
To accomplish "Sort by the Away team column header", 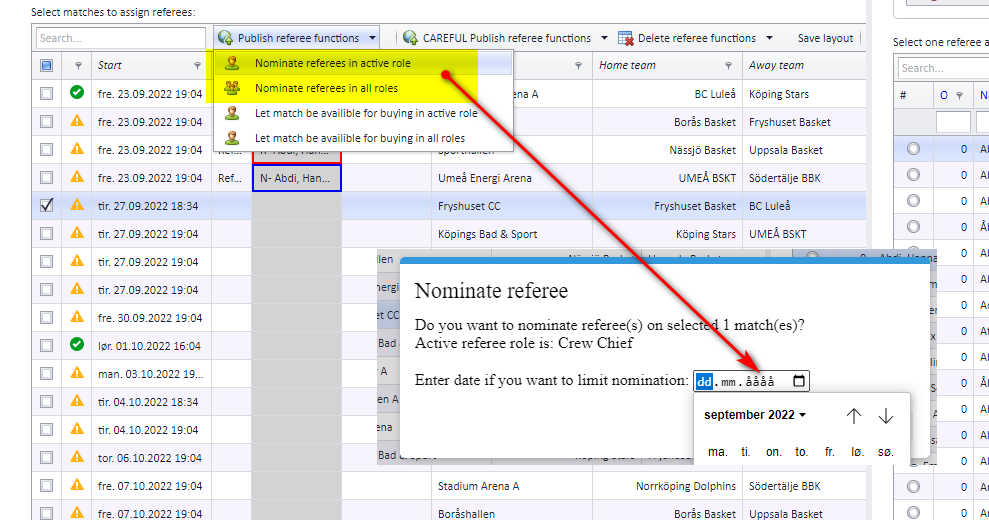I will [776, 66].
